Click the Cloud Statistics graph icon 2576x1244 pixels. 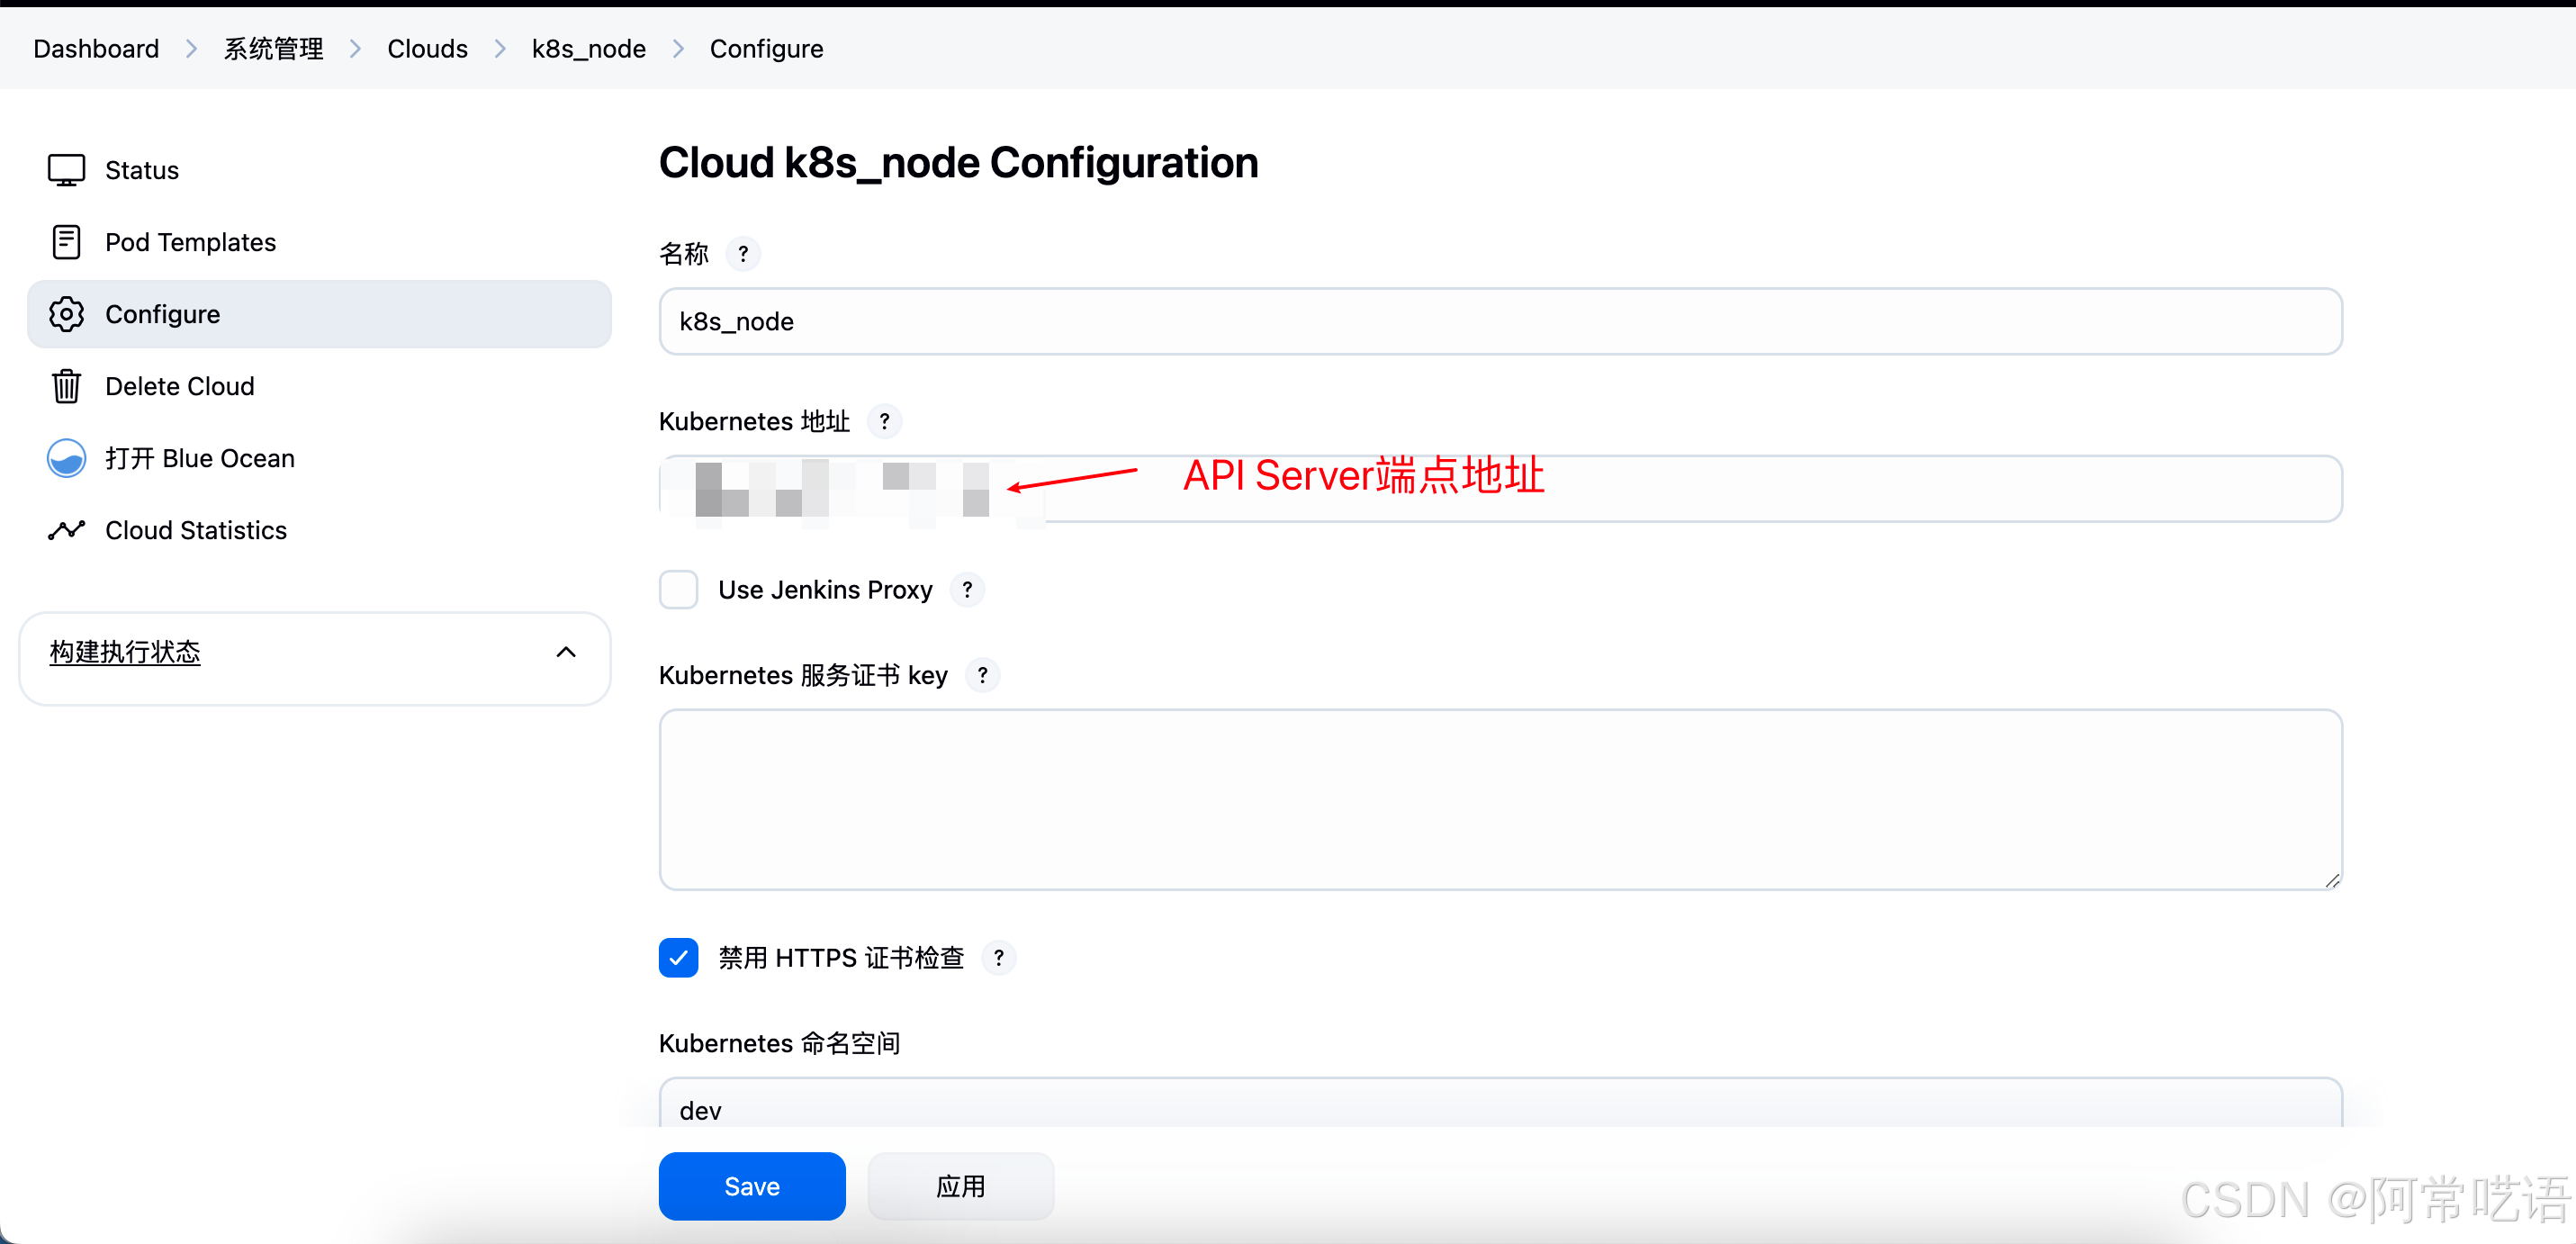[66, 530]
